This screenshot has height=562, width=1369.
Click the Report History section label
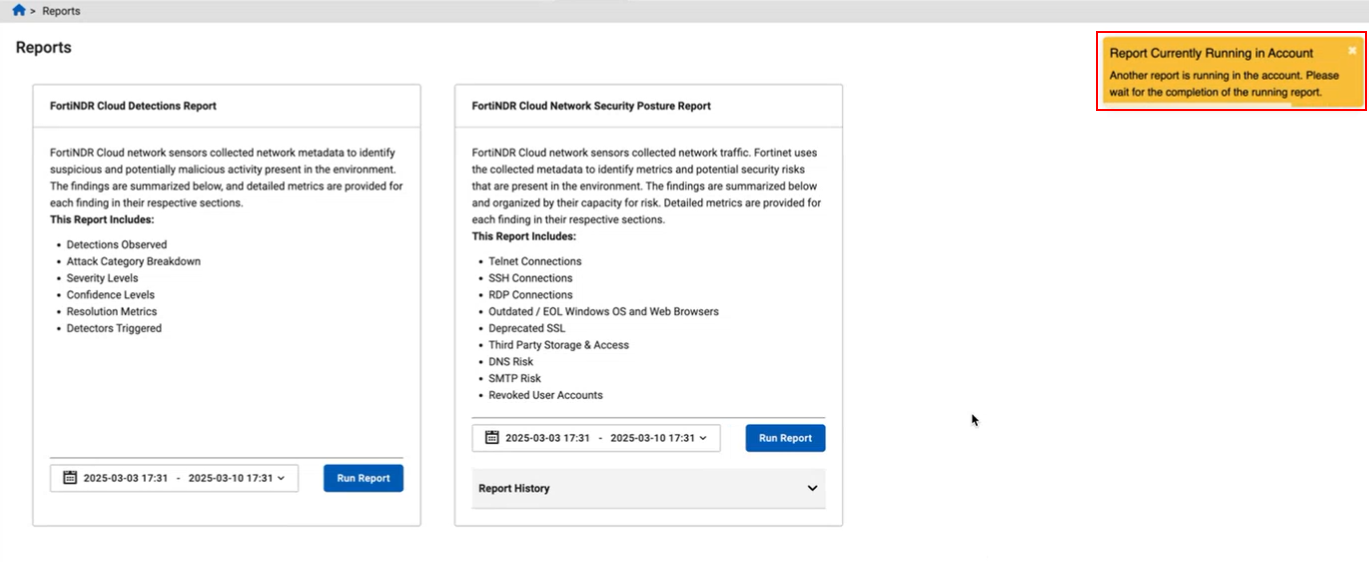tap(514, 488)
